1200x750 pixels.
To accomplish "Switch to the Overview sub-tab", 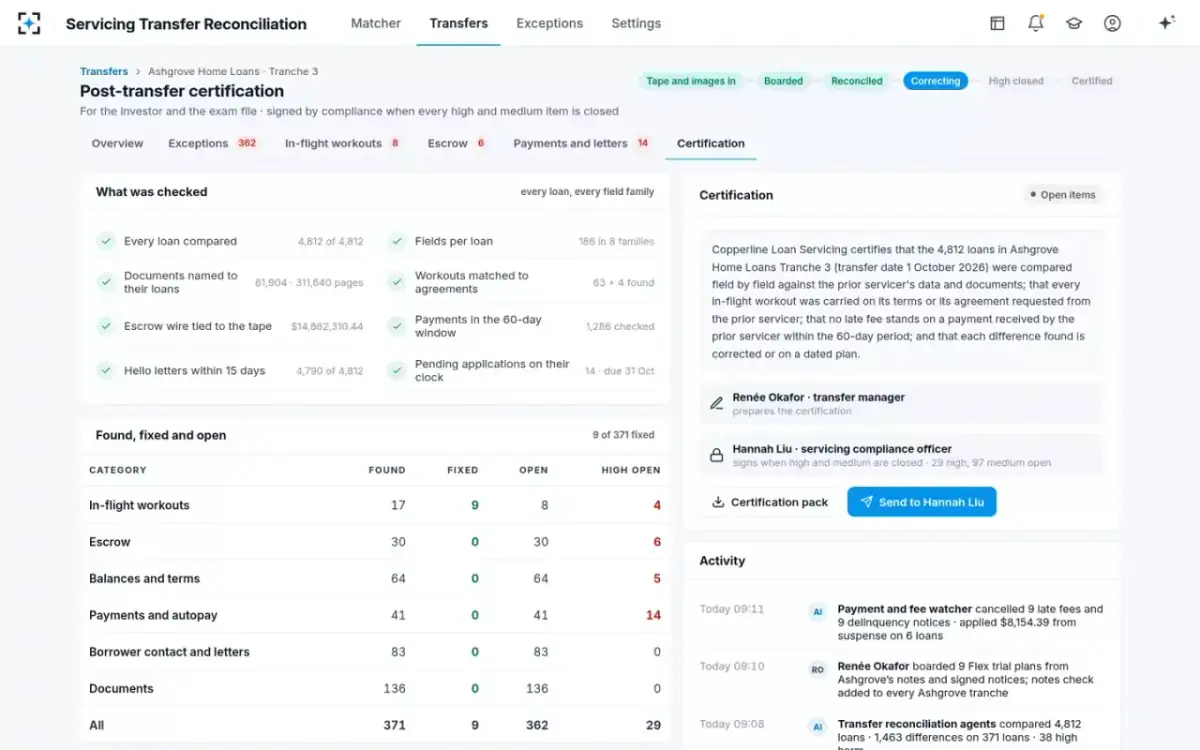I will (x=117, y=143).
